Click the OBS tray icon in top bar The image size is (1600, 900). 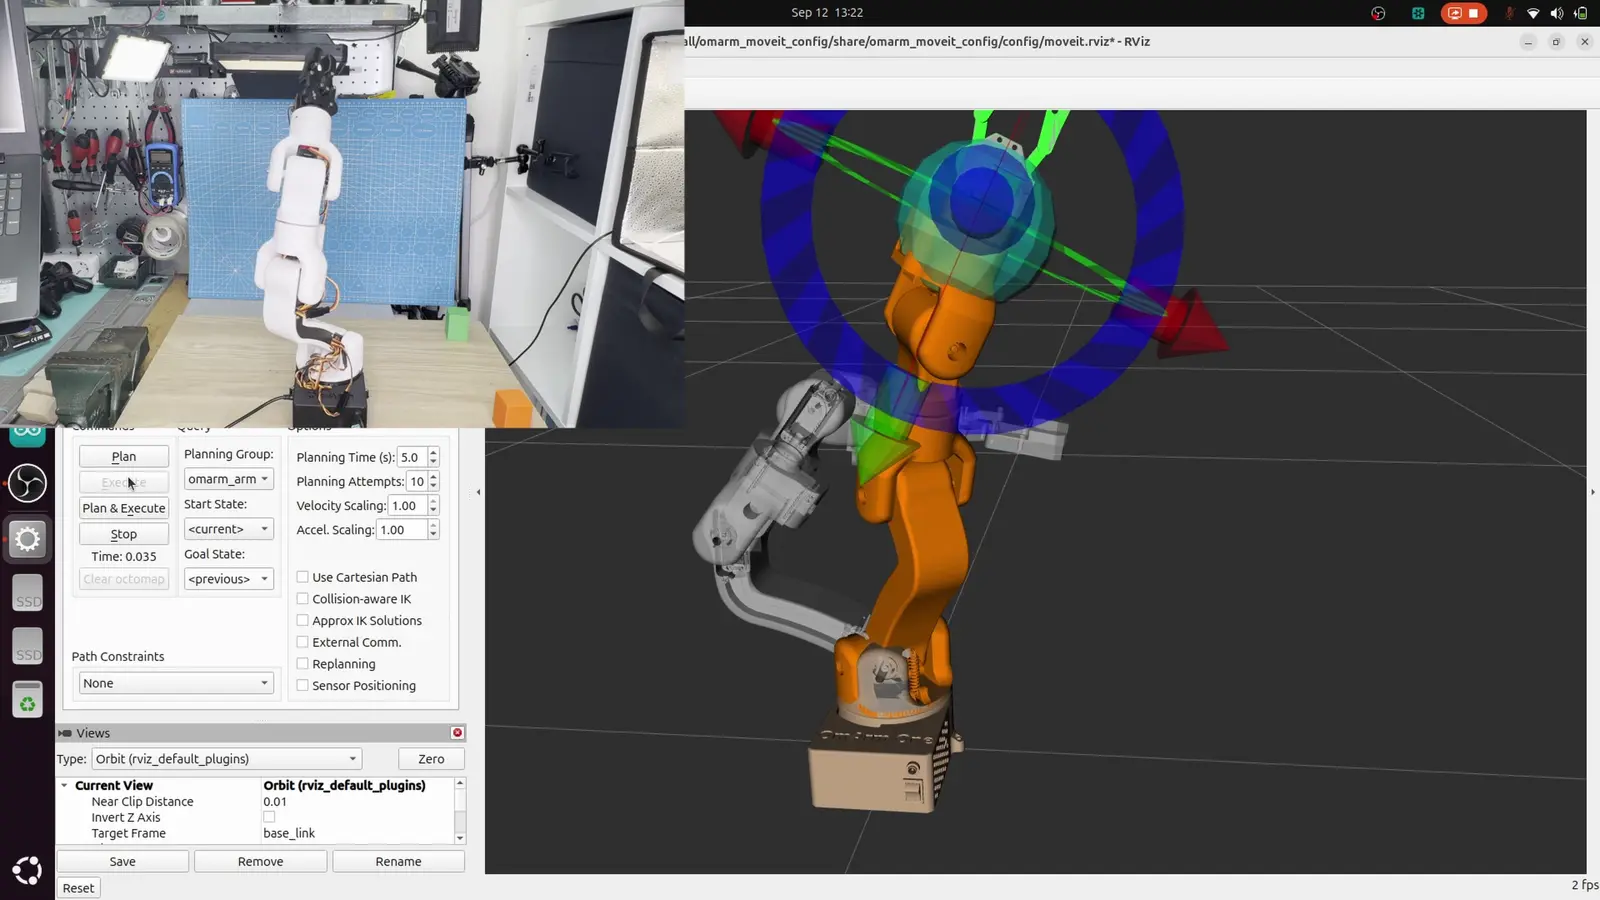coord(1378,13)
